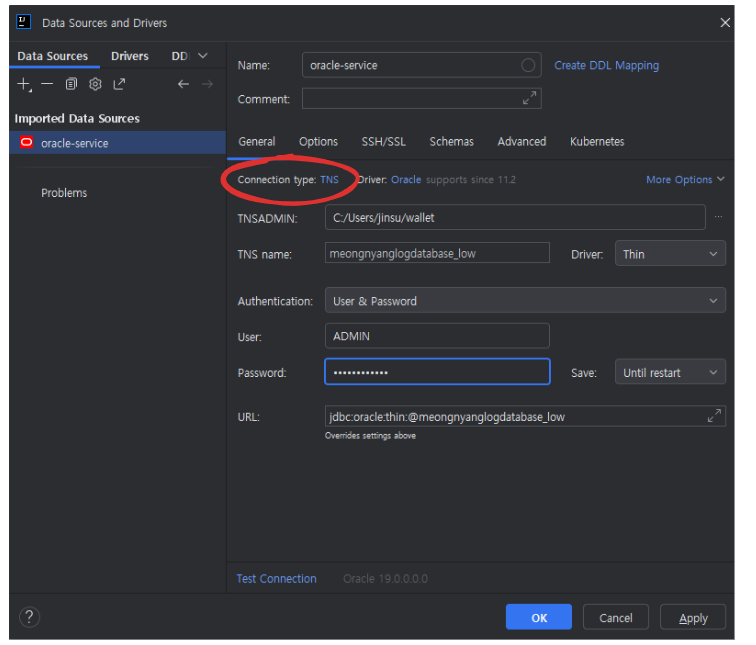This screenshot has width=756, height=645.
Task: Click the Cancel button
Action: pos(616,617)
